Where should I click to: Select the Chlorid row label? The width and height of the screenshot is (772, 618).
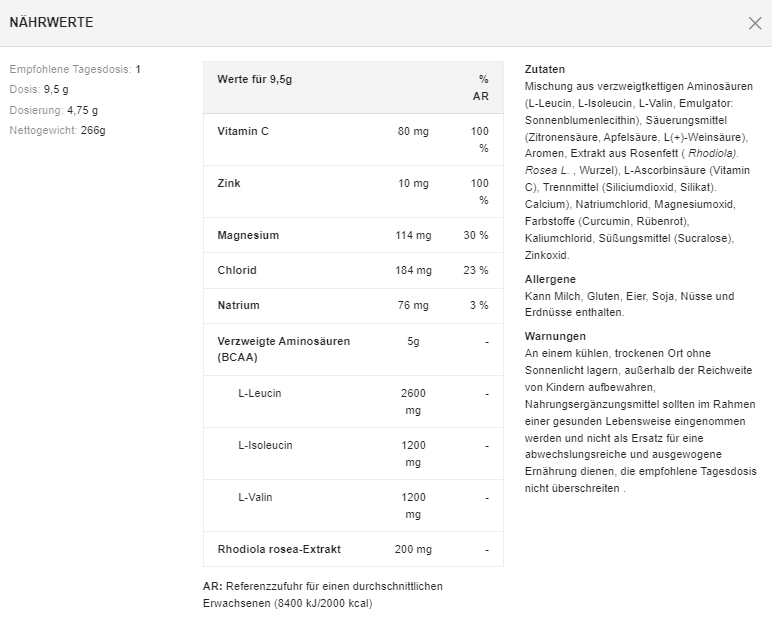click(x=237, y=270)
